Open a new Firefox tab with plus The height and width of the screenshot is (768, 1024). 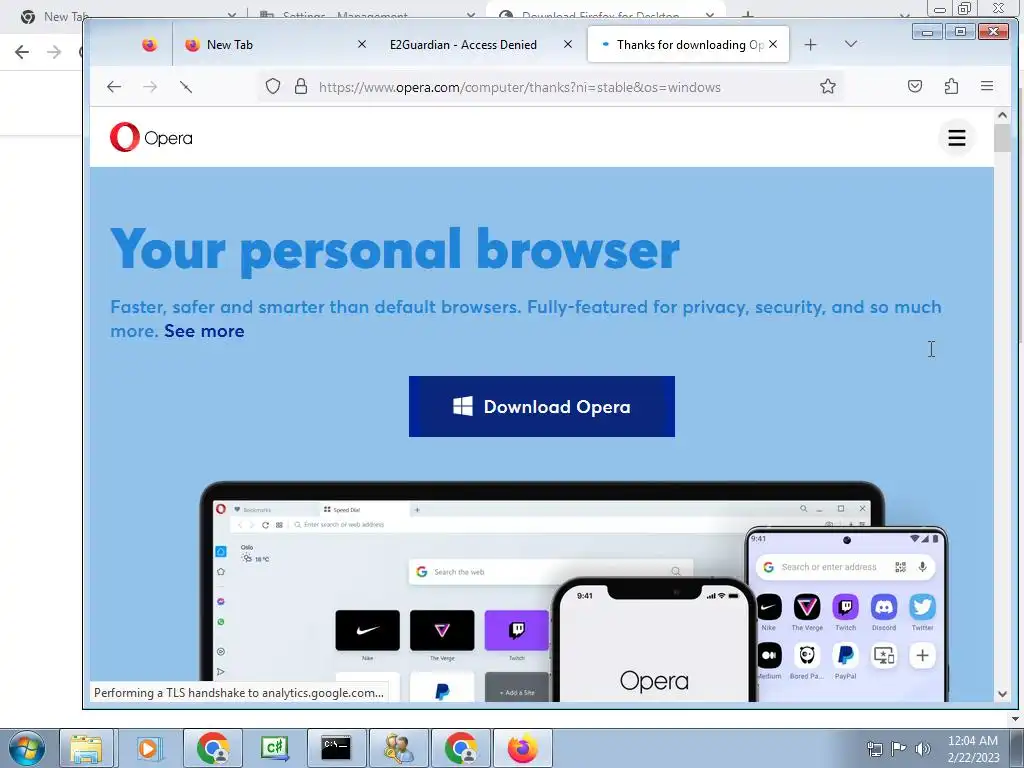810,44
